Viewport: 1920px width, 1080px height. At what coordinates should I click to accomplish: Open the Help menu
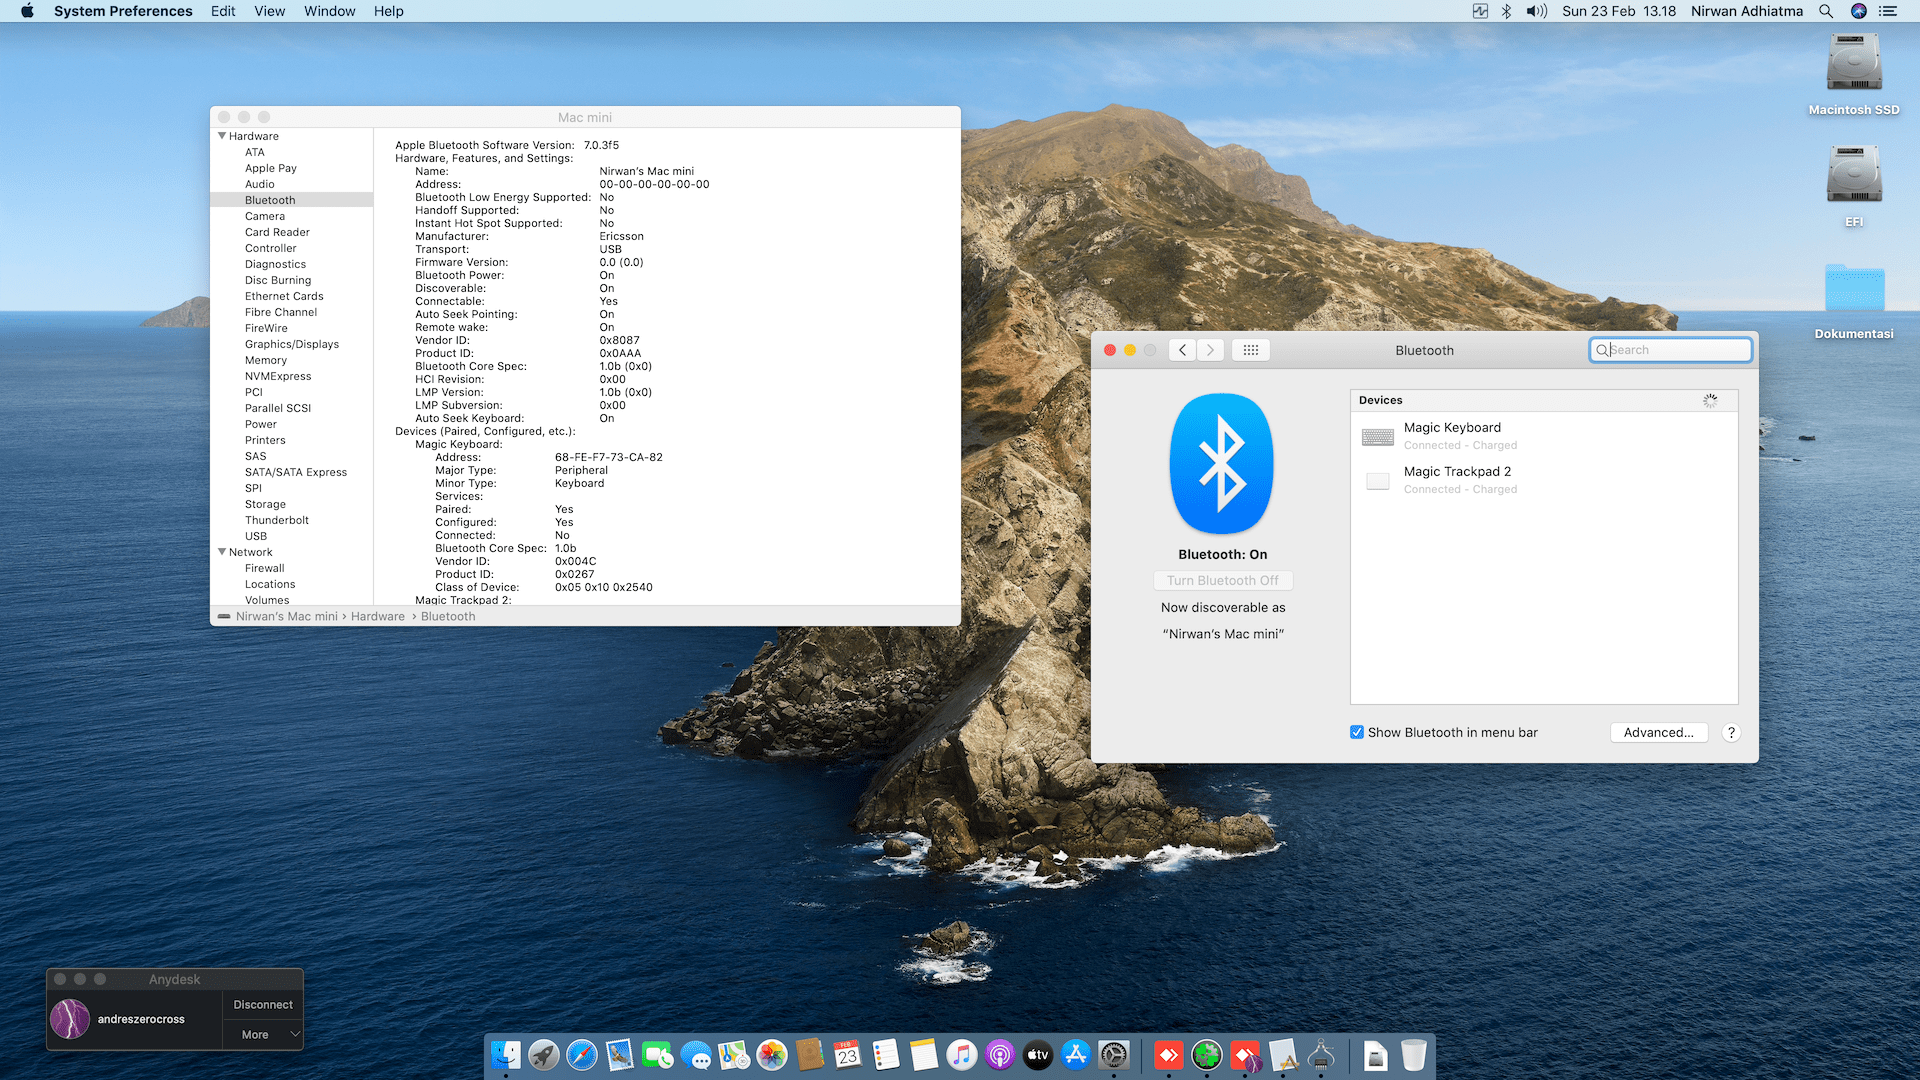pyautogui.click(x=389, y=11)
